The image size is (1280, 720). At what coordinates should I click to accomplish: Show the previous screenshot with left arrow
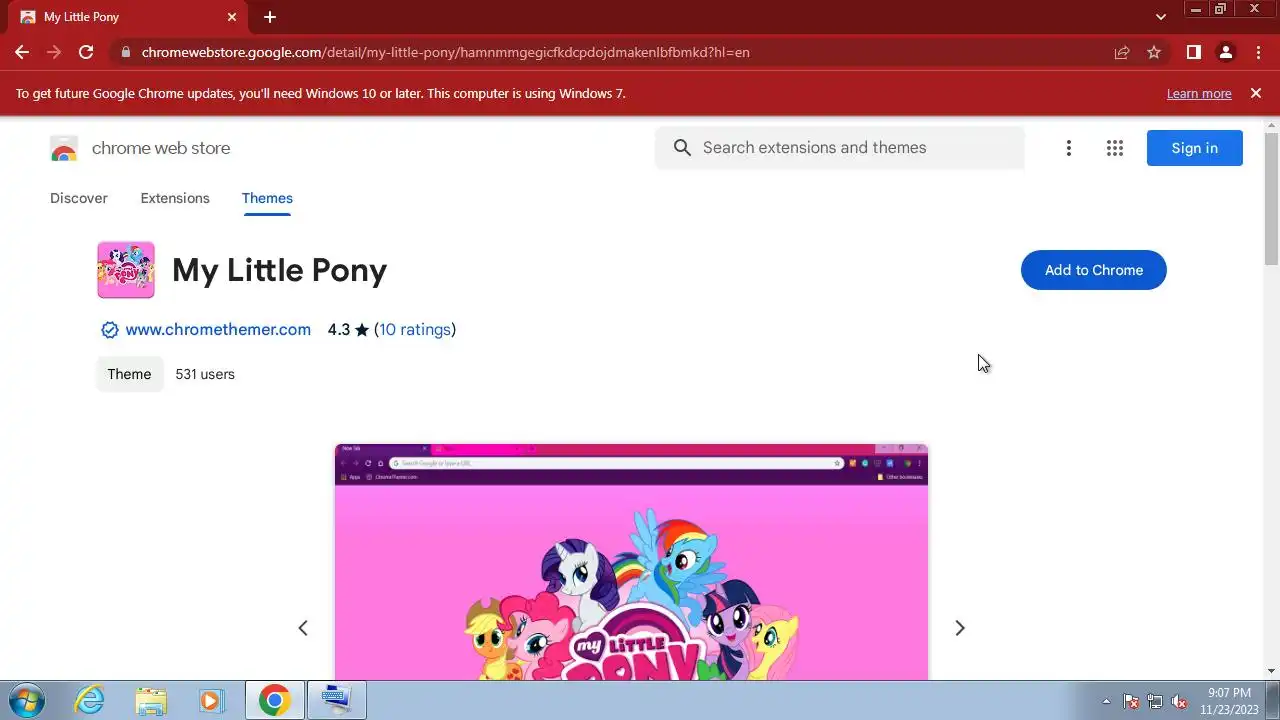click(303, 628)
